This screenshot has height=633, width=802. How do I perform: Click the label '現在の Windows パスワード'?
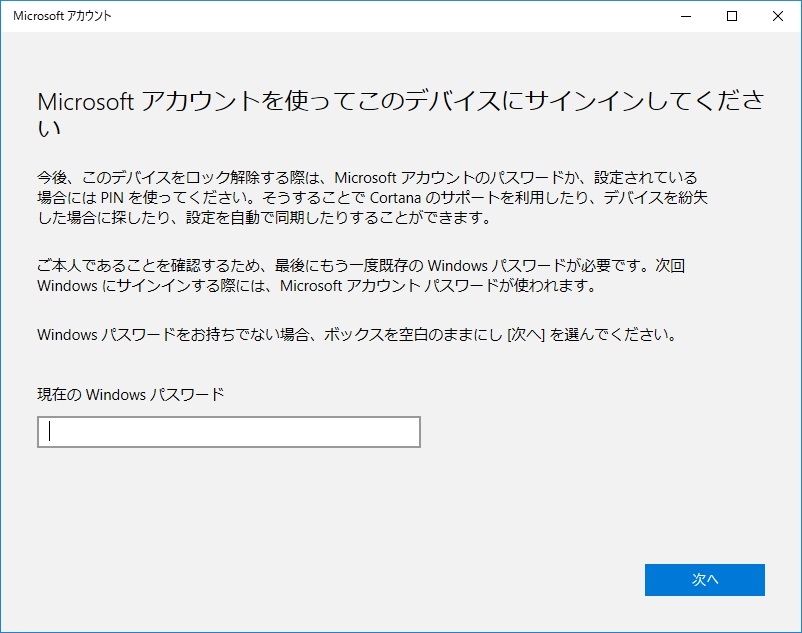click(x=131, y=395)
